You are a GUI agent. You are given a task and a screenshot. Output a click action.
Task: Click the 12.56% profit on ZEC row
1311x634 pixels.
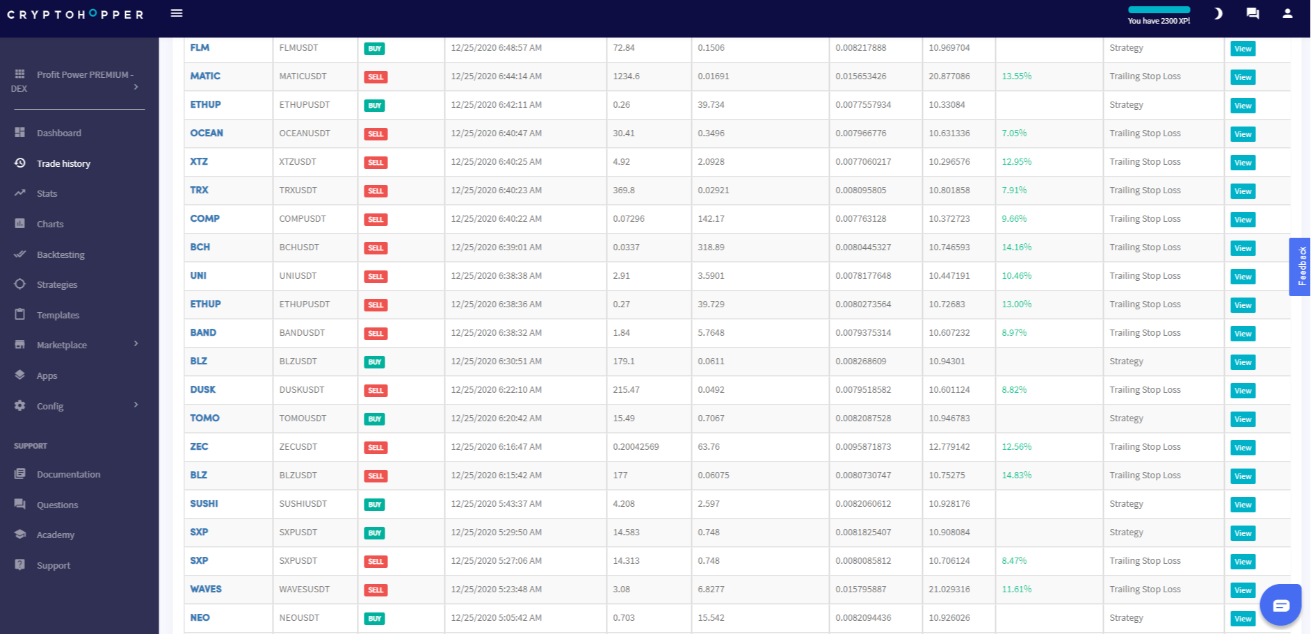click(x=1016, y=447)
